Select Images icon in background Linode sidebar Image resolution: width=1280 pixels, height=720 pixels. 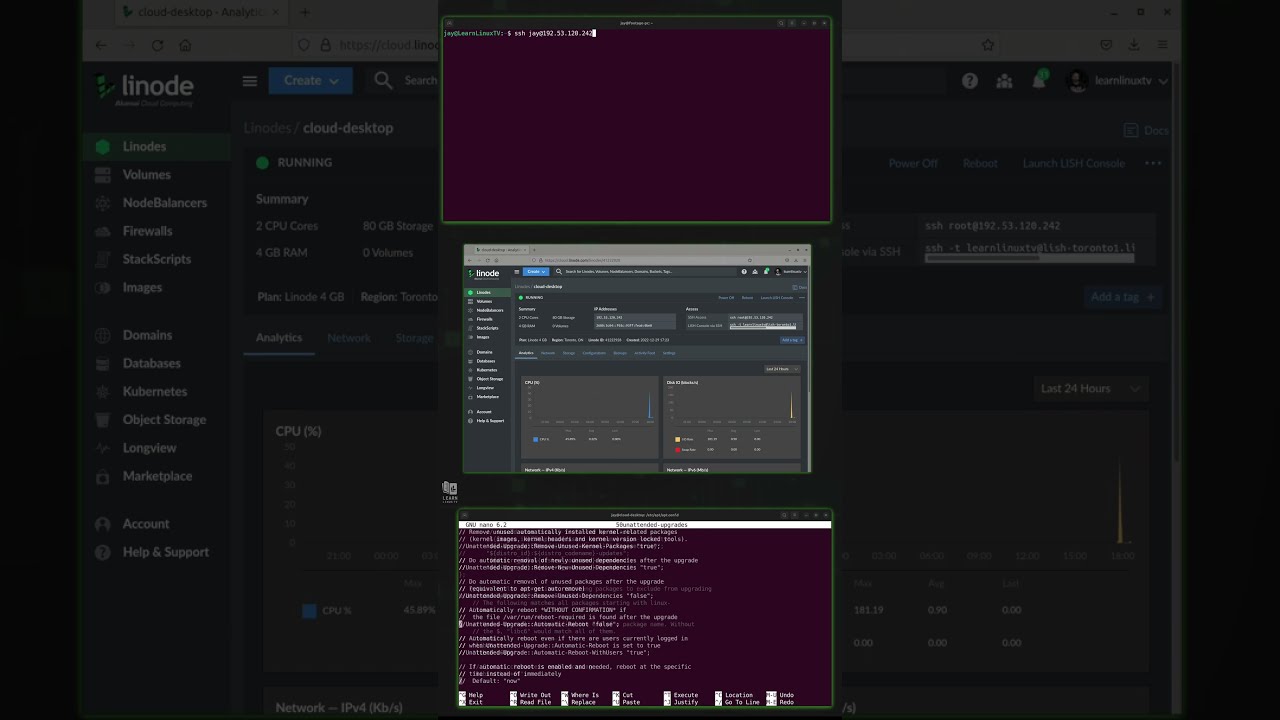pyautogui.click(x=102, y=287)
